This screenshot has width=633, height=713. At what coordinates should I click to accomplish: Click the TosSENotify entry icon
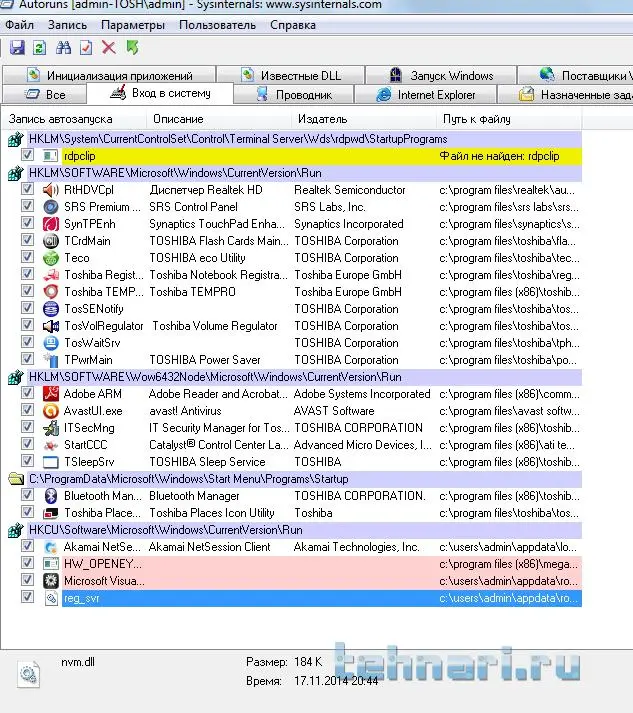(x=50, y=309)
